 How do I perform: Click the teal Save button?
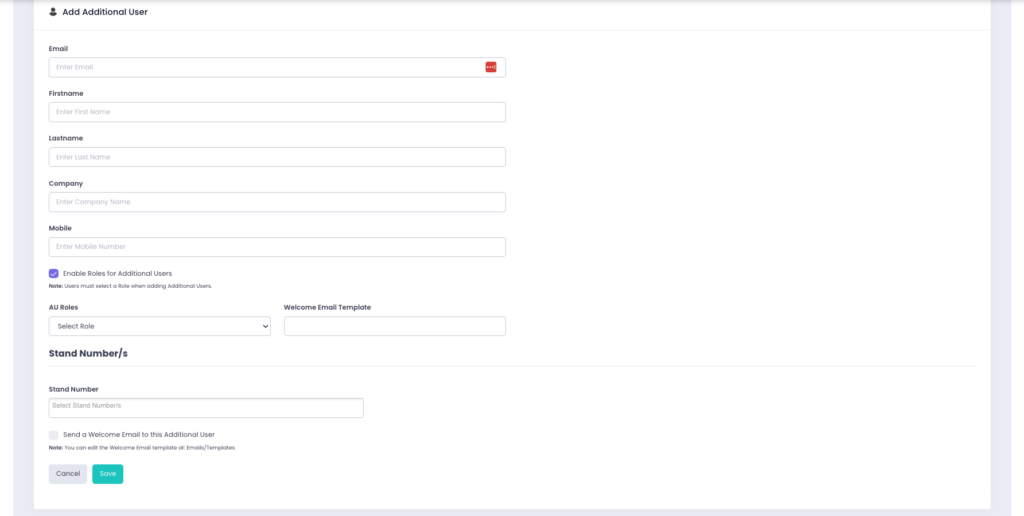tap(107, 474)
